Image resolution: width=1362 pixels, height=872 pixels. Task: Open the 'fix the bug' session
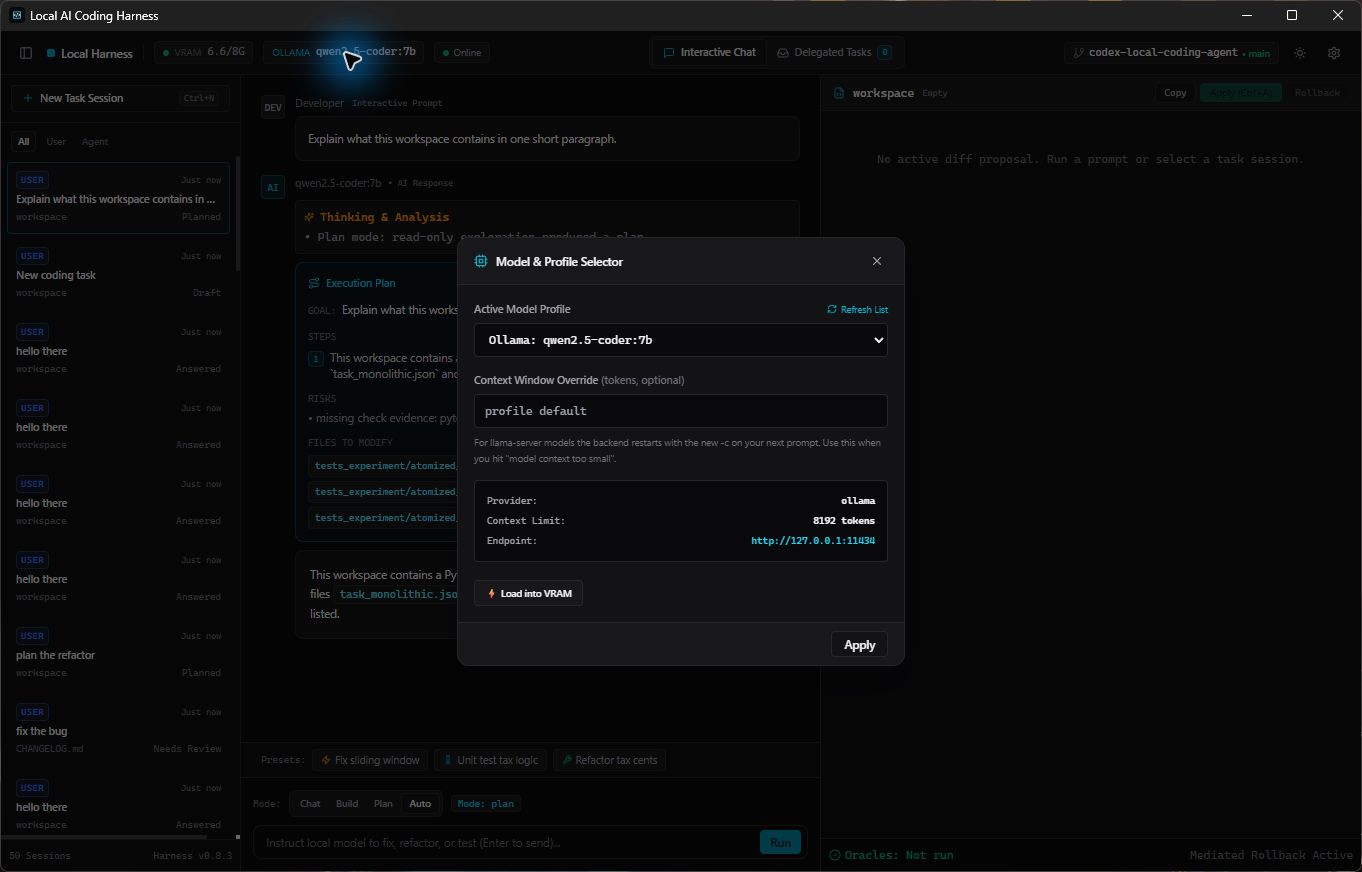pyautogui.click(x=118, y=730)
